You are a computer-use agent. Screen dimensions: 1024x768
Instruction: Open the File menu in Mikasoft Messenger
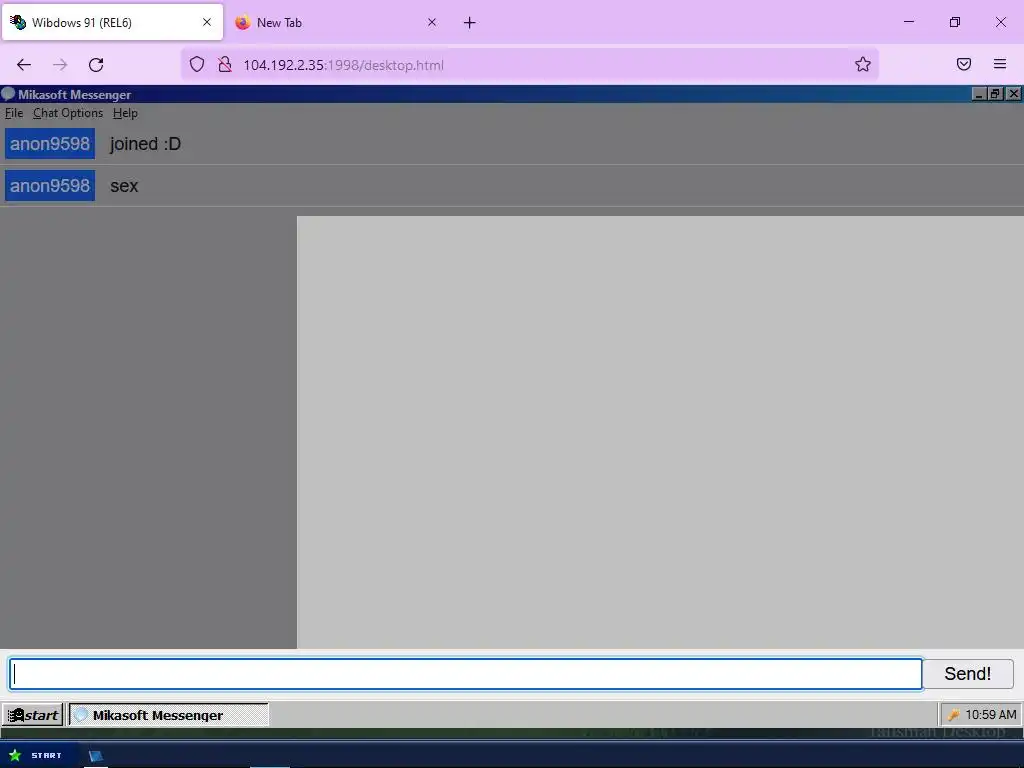click(x=14, y=113)
